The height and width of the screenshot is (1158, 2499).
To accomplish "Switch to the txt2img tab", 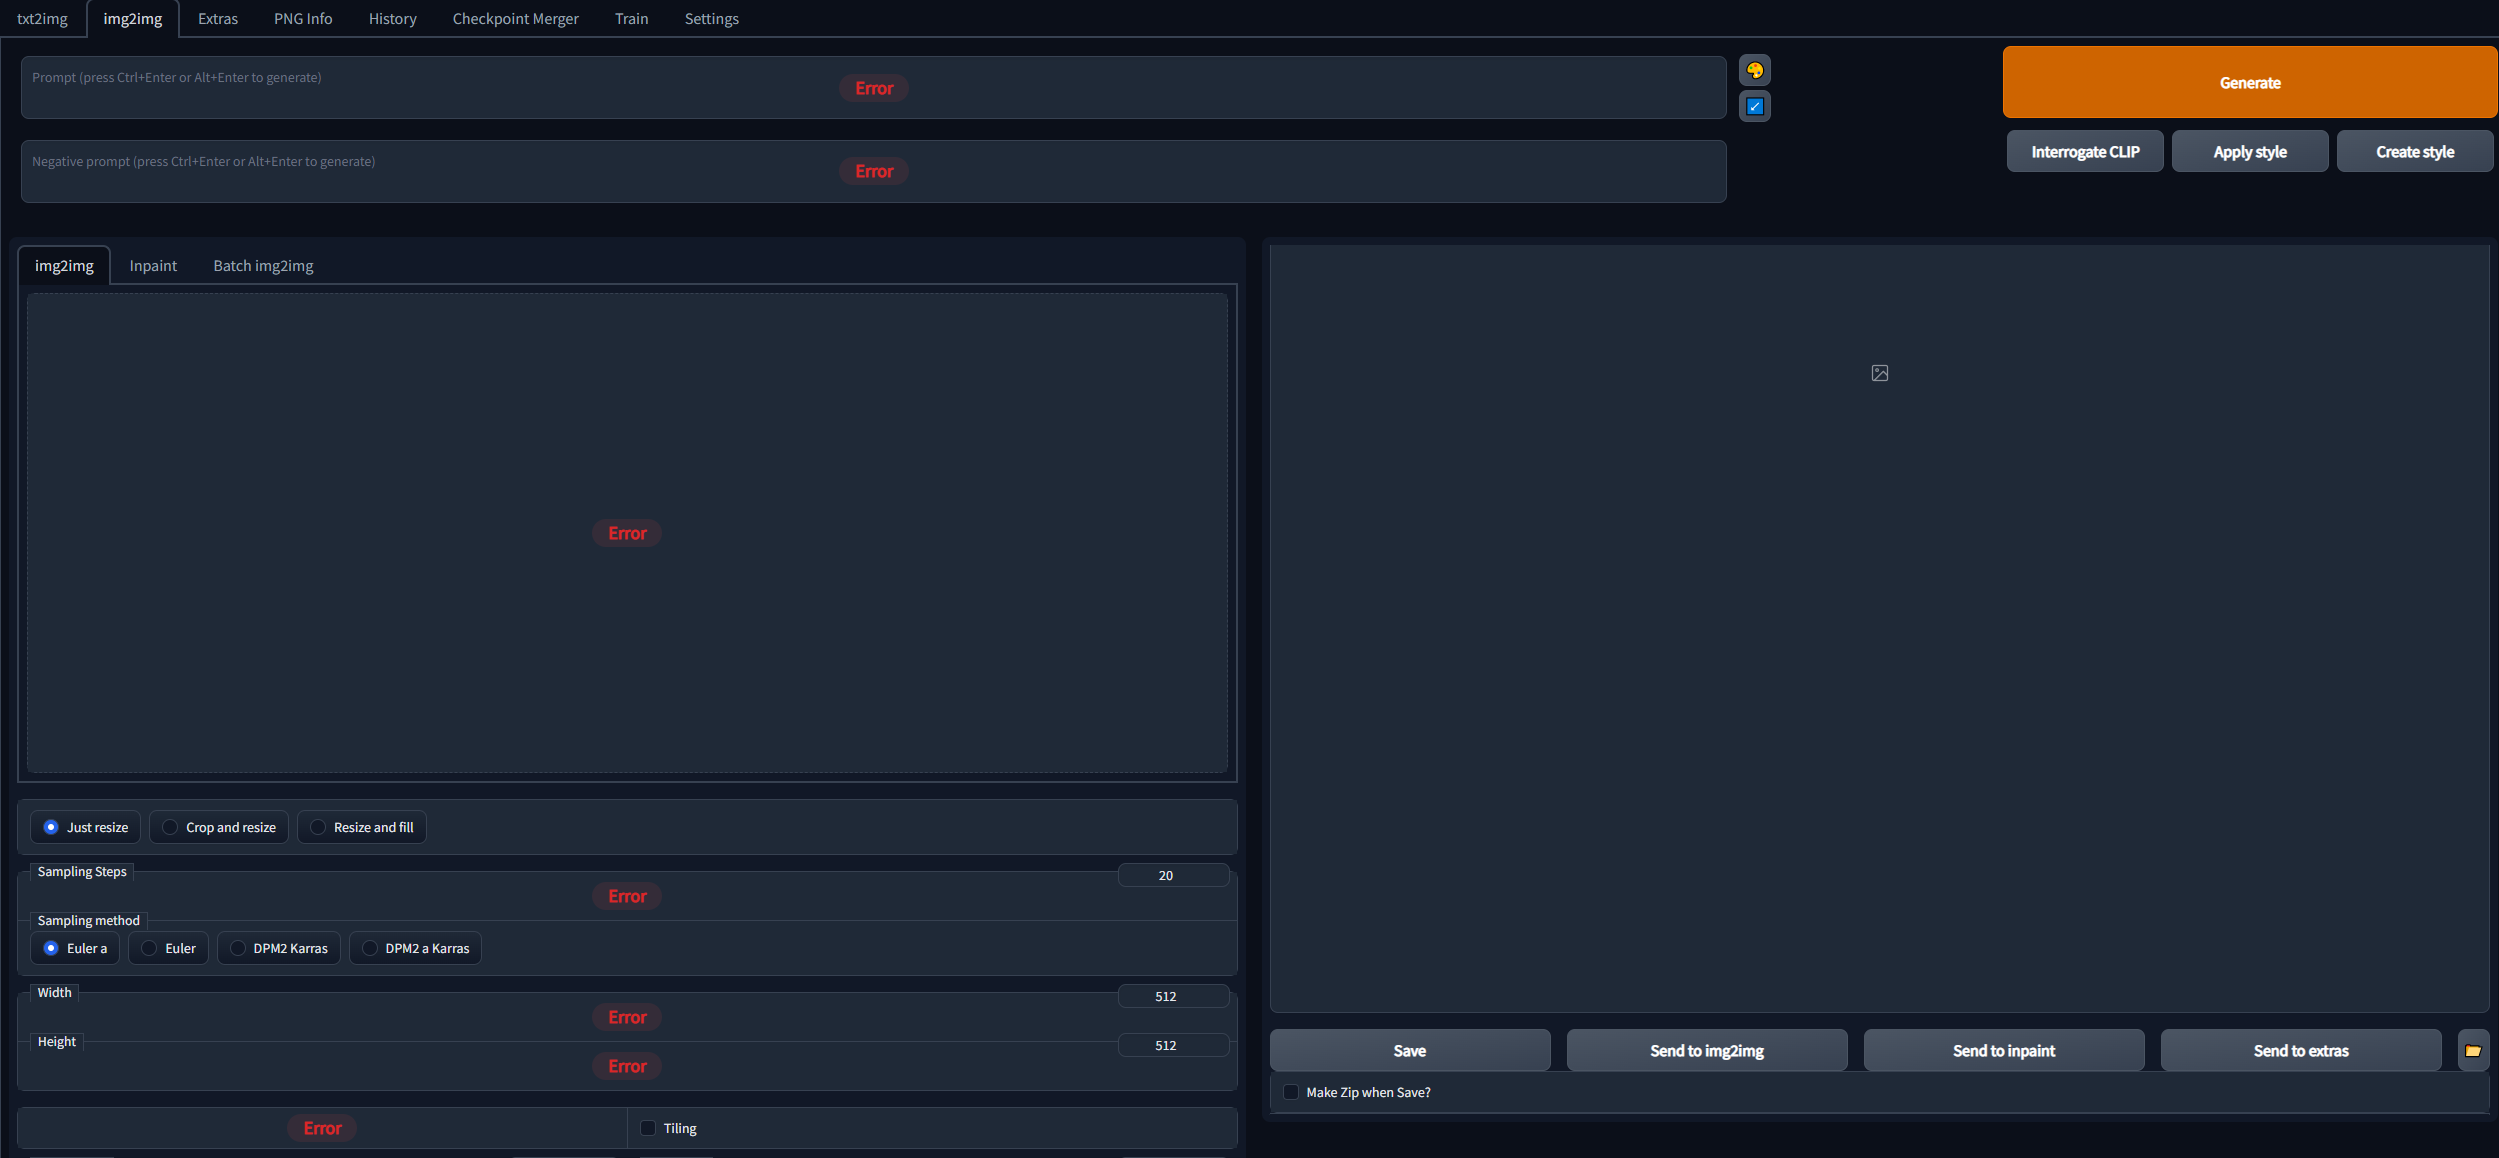I will click(x=42, y=18).
